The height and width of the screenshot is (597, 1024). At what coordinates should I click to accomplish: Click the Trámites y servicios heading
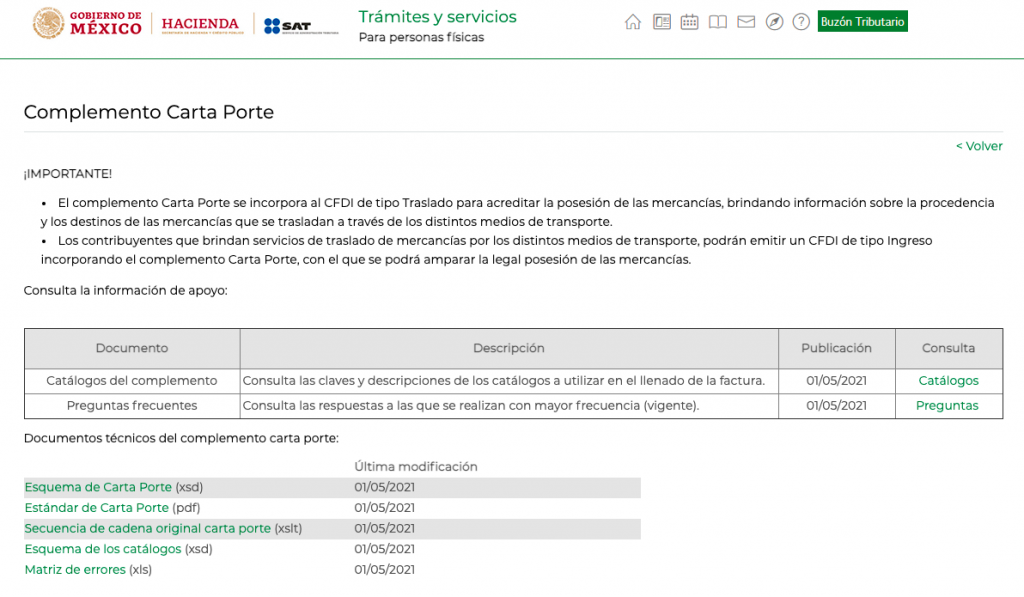tap(438, 17)
